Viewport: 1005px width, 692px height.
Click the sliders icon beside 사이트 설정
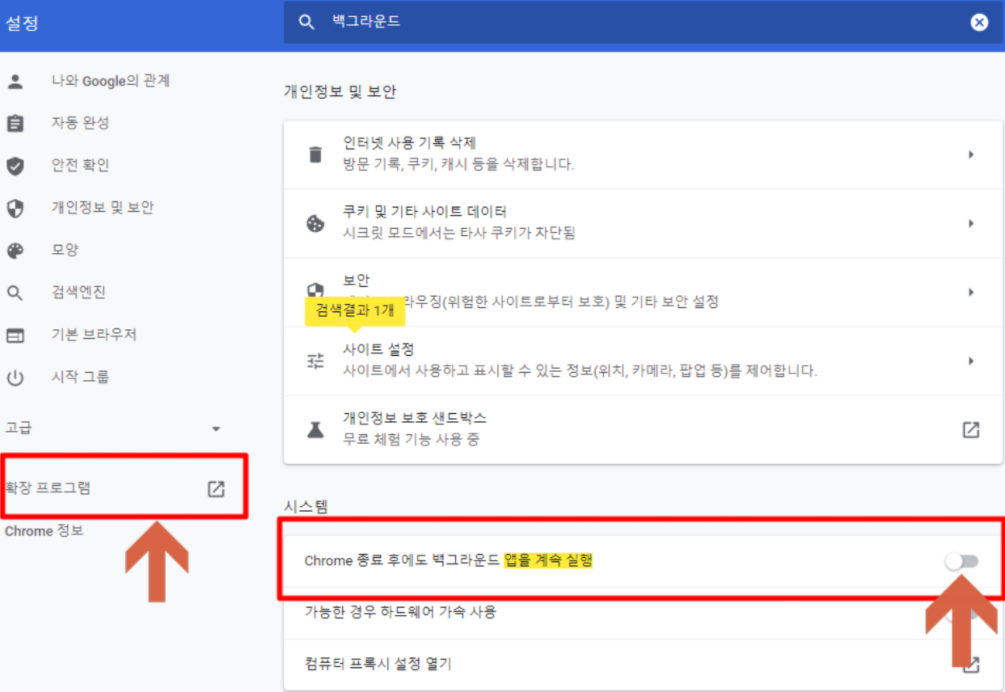point(315,361)
